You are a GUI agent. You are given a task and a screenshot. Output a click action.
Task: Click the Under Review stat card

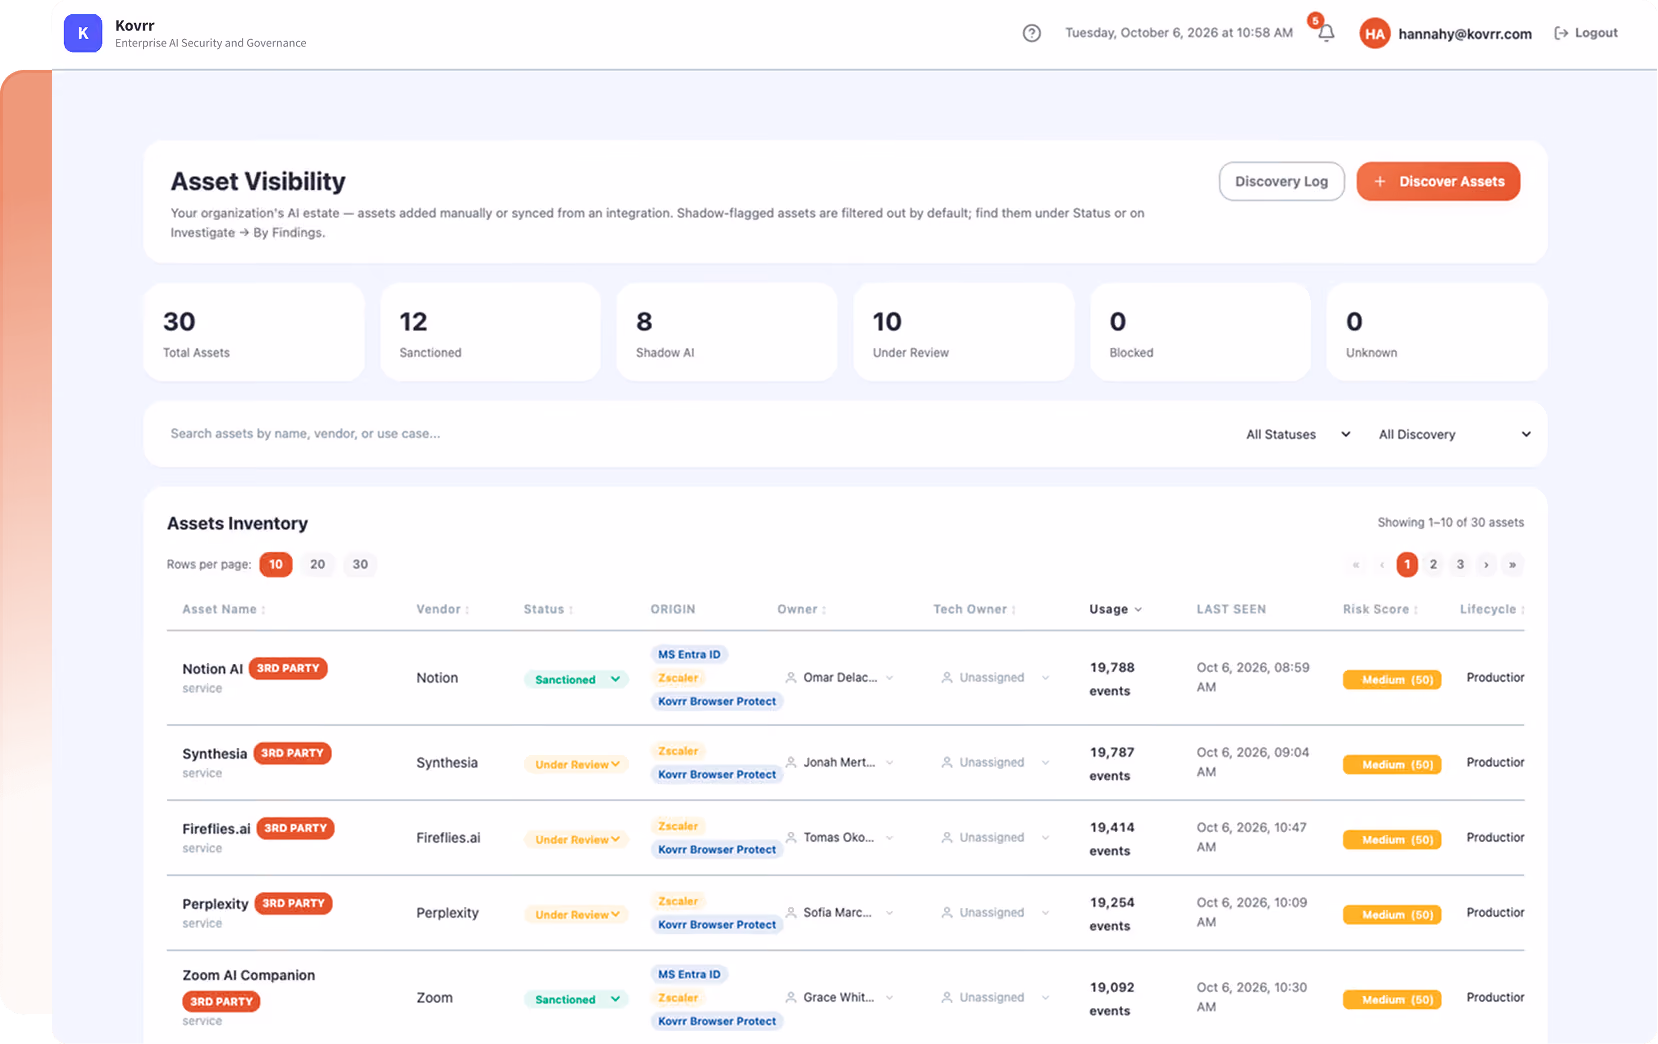[963, 332]
